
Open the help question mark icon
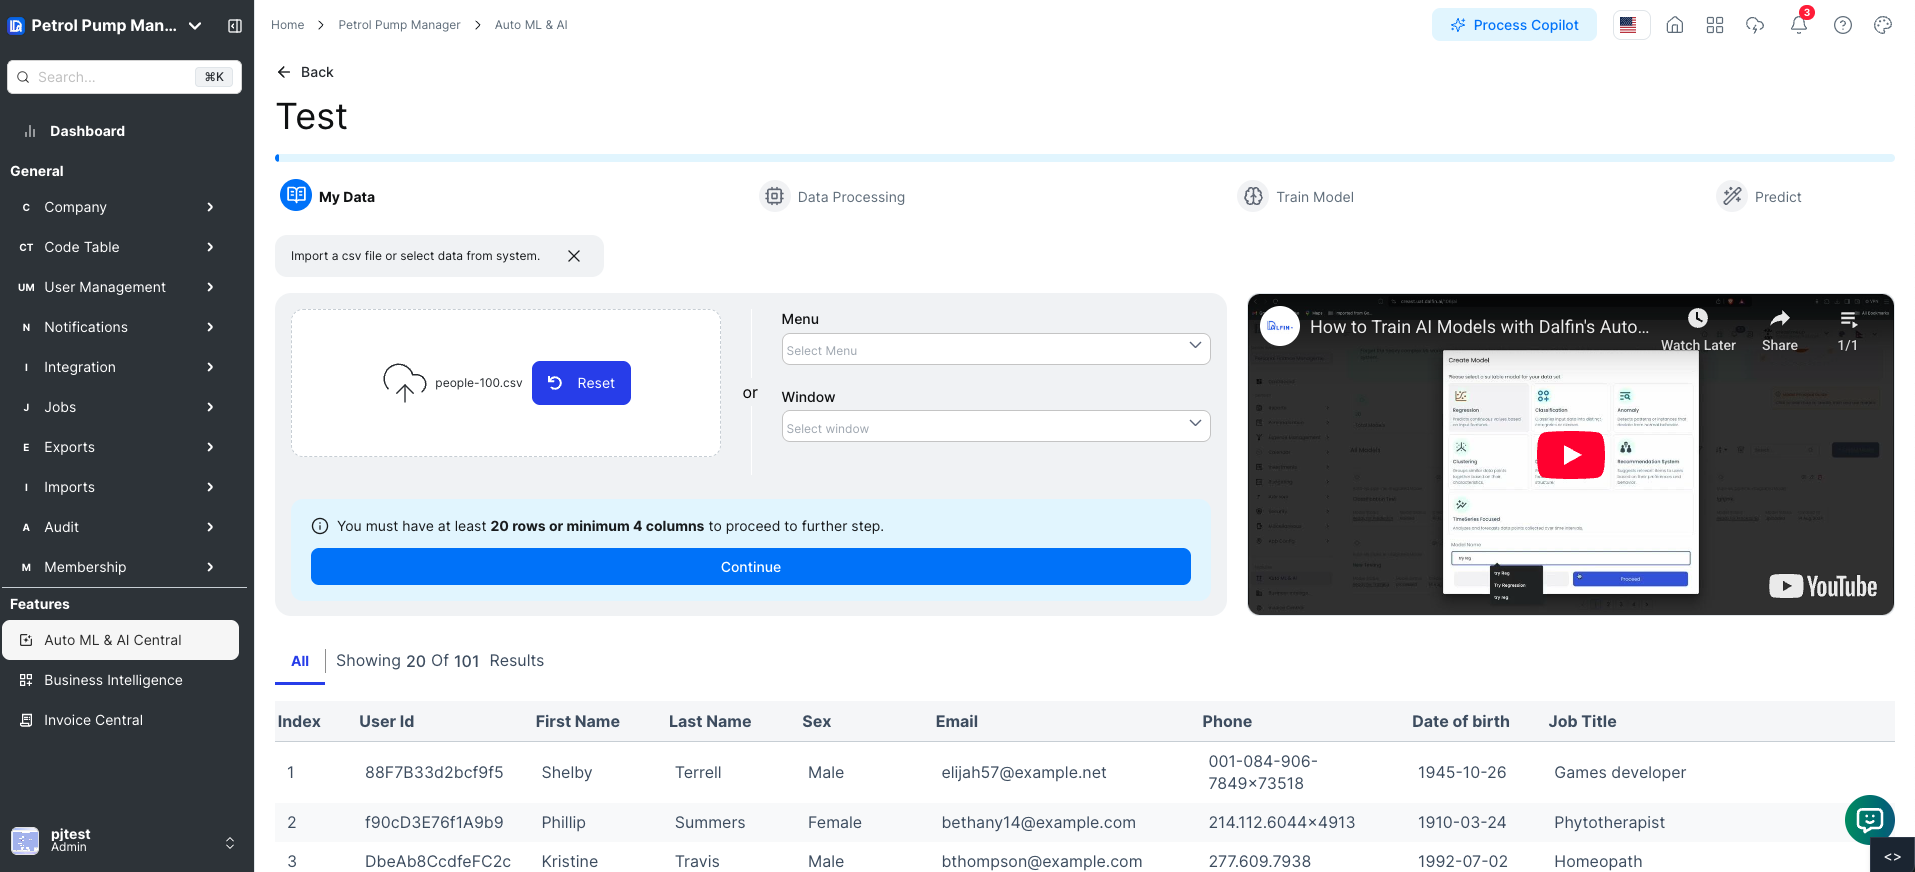point(1843,25)
